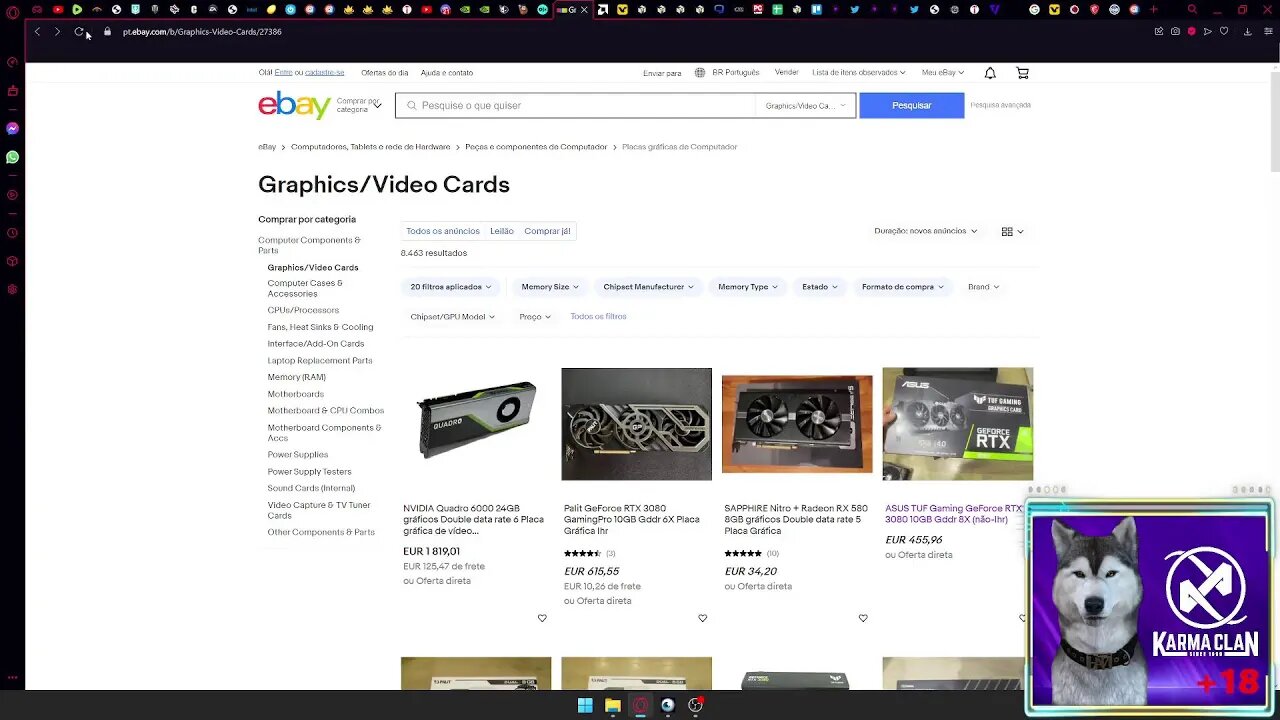Click the padlock site security icon

click(107, 32)
